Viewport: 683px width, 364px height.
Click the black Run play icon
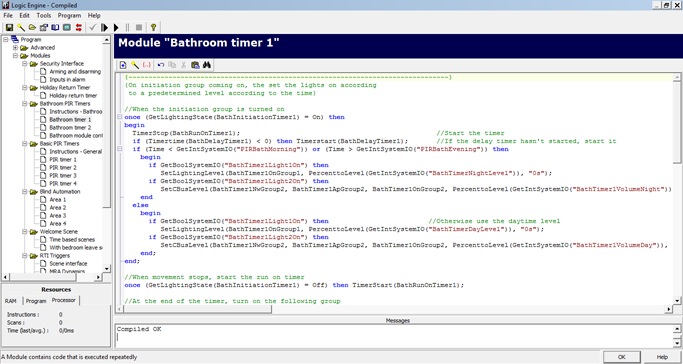coord(116,27)
